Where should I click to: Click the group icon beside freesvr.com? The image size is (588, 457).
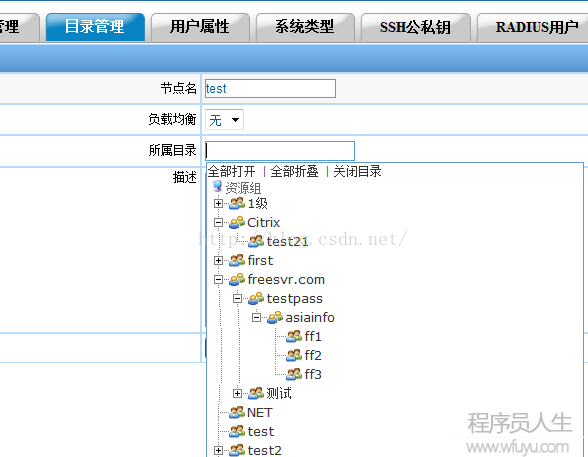coord(237,279)
